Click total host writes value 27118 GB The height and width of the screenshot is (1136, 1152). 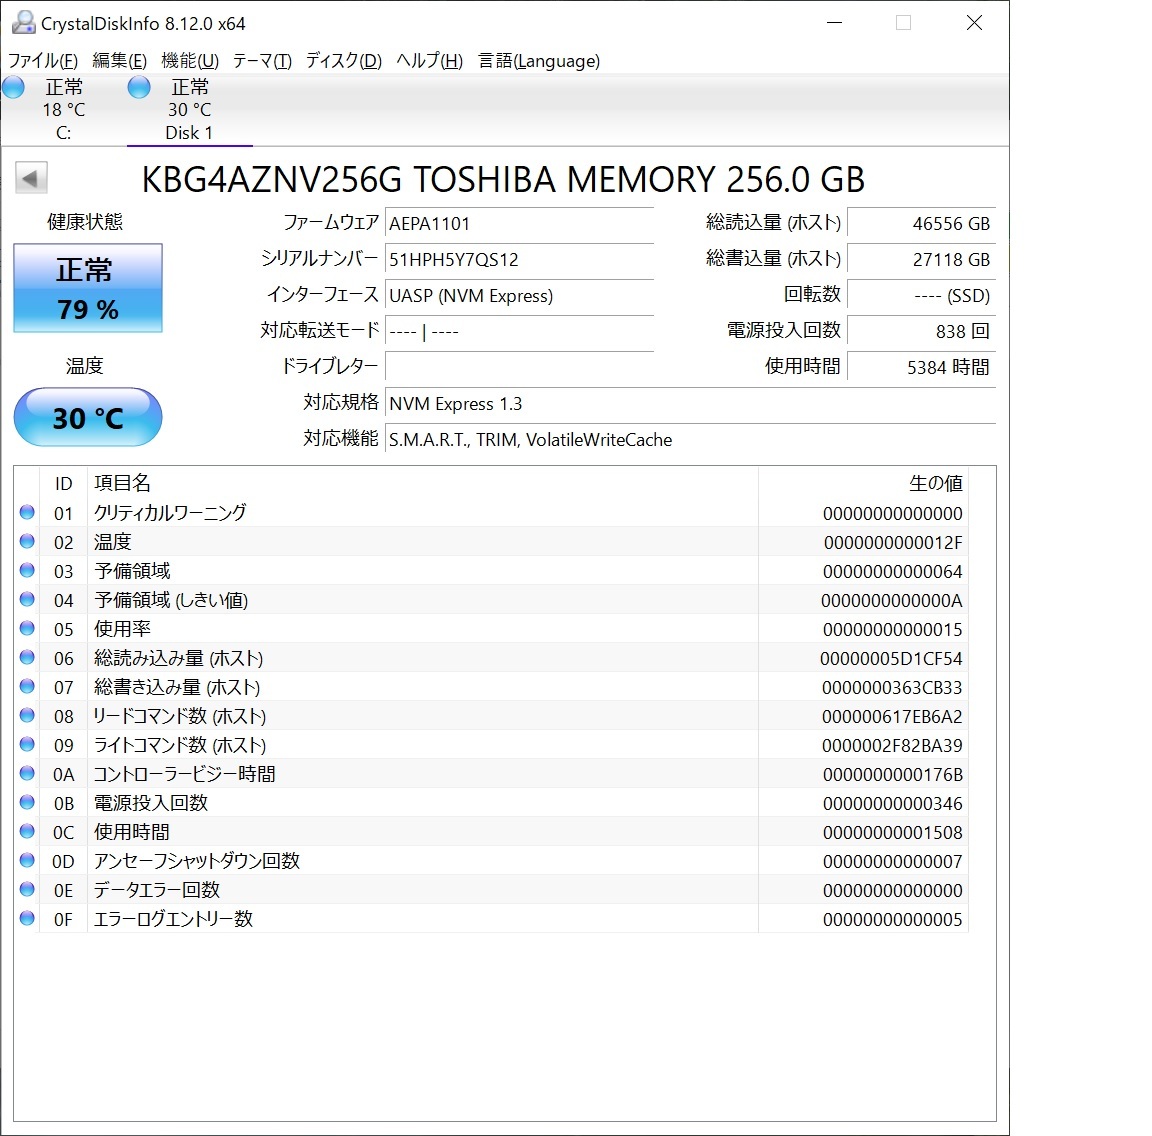pos(921,259)
